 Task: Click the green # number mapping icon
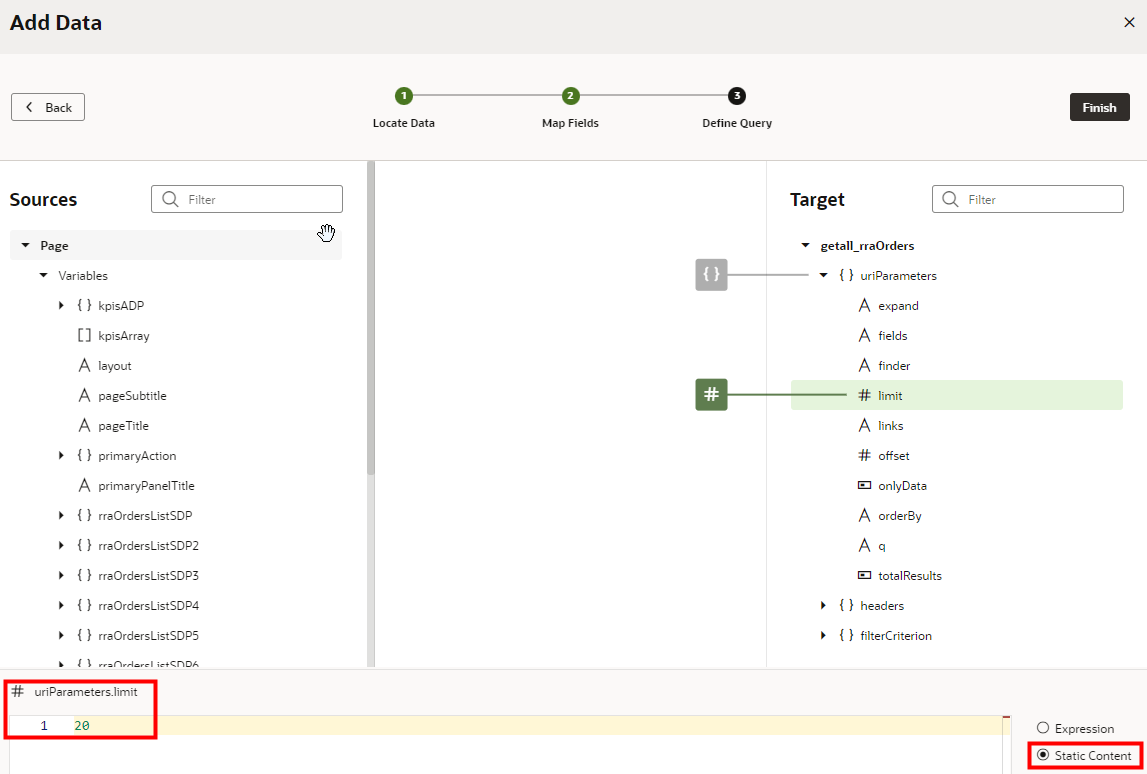click(x=711, y=394)
